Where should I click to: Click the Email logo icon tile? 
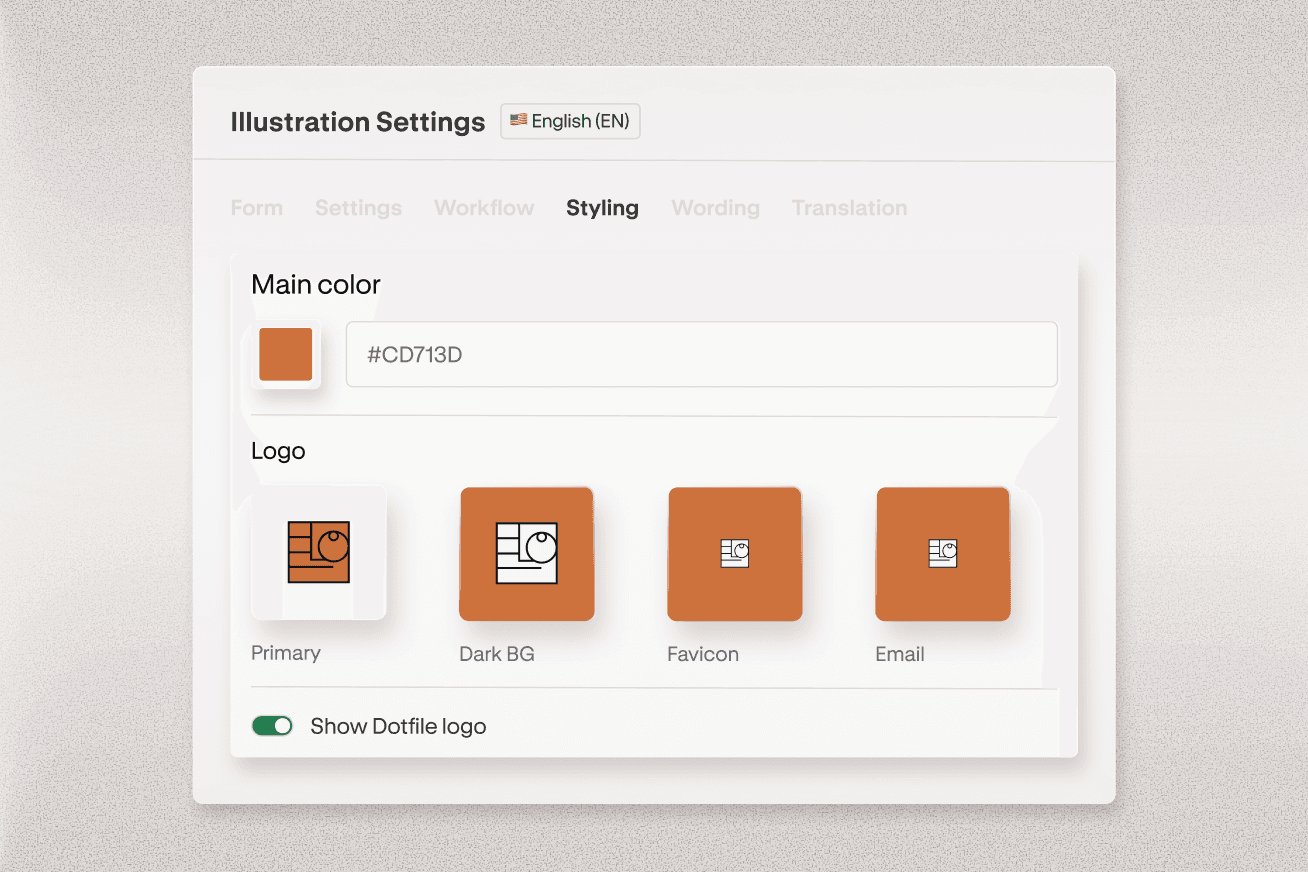(943, 553)
